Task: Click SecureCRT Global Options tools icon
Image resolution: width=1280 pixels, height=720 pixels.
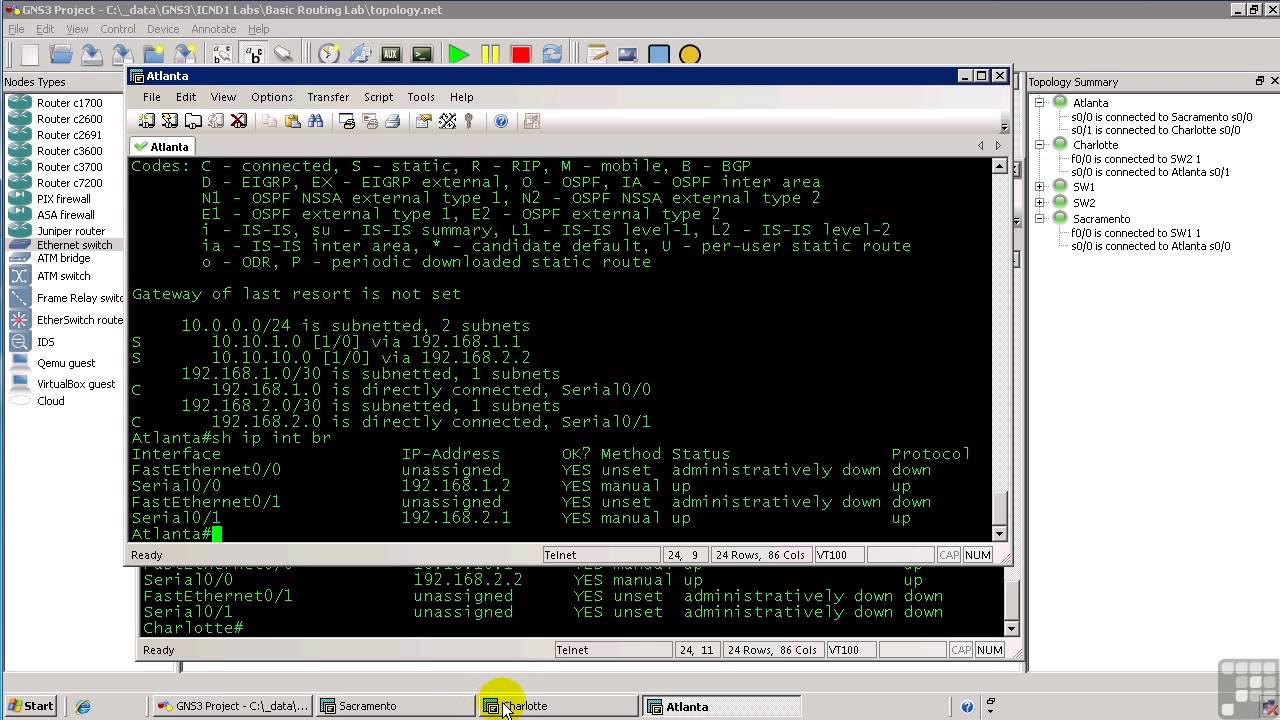Action: (447, 121)
